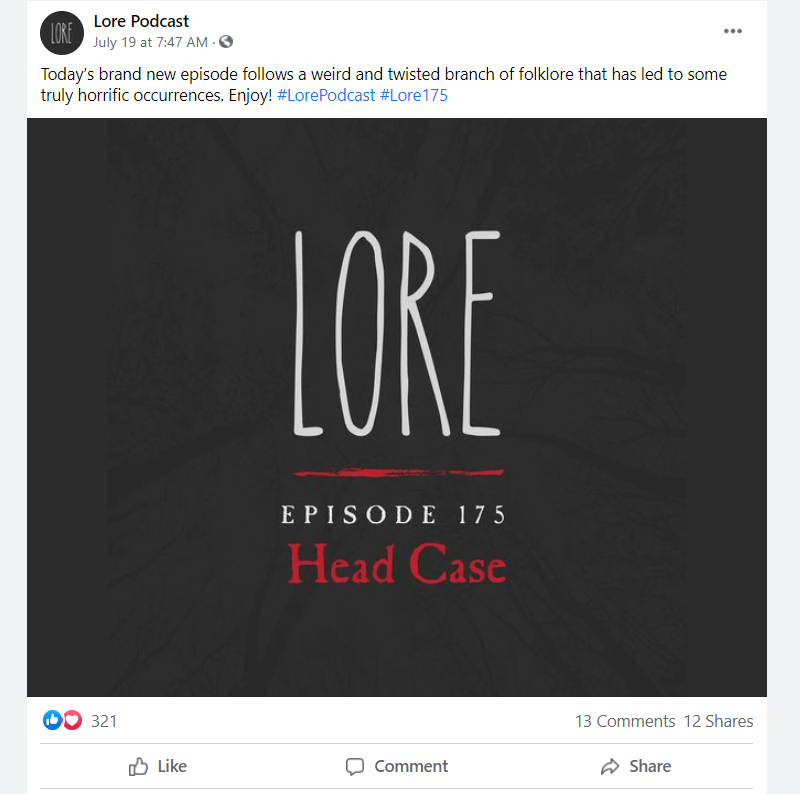
Task: Open the Lore Podcast page name link
Action: click(141, 21)
